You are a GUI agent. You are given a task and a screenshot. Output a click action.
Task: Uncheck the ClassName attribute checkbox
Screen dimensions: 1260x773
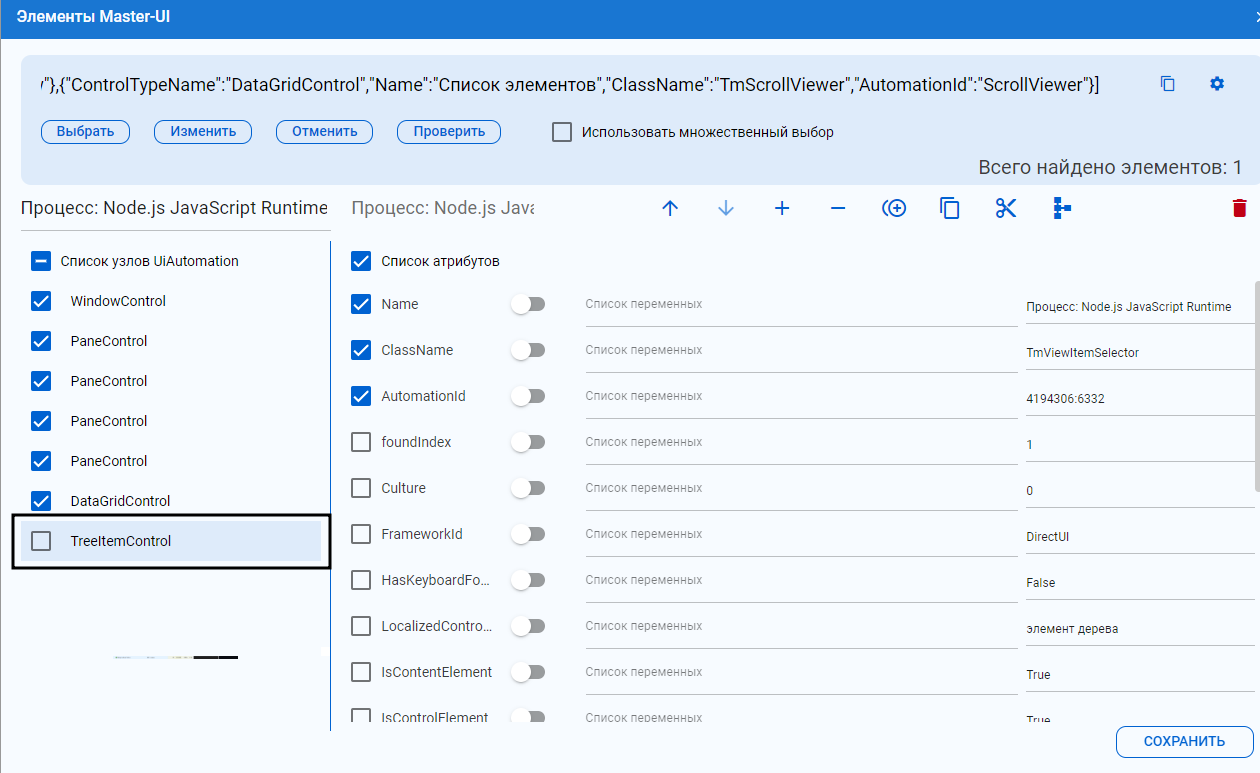coord(361,350)
